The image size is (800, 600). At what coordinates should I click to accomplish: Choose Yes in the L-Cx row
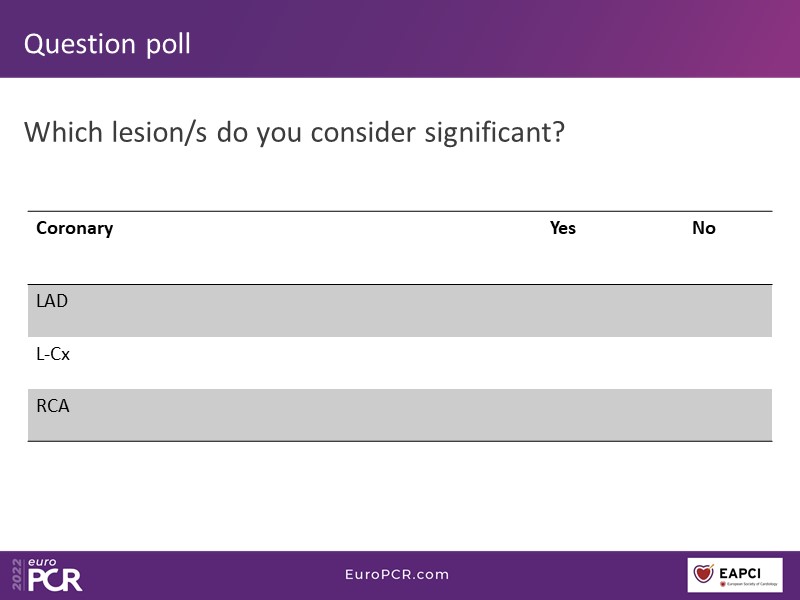pos(563,362)
